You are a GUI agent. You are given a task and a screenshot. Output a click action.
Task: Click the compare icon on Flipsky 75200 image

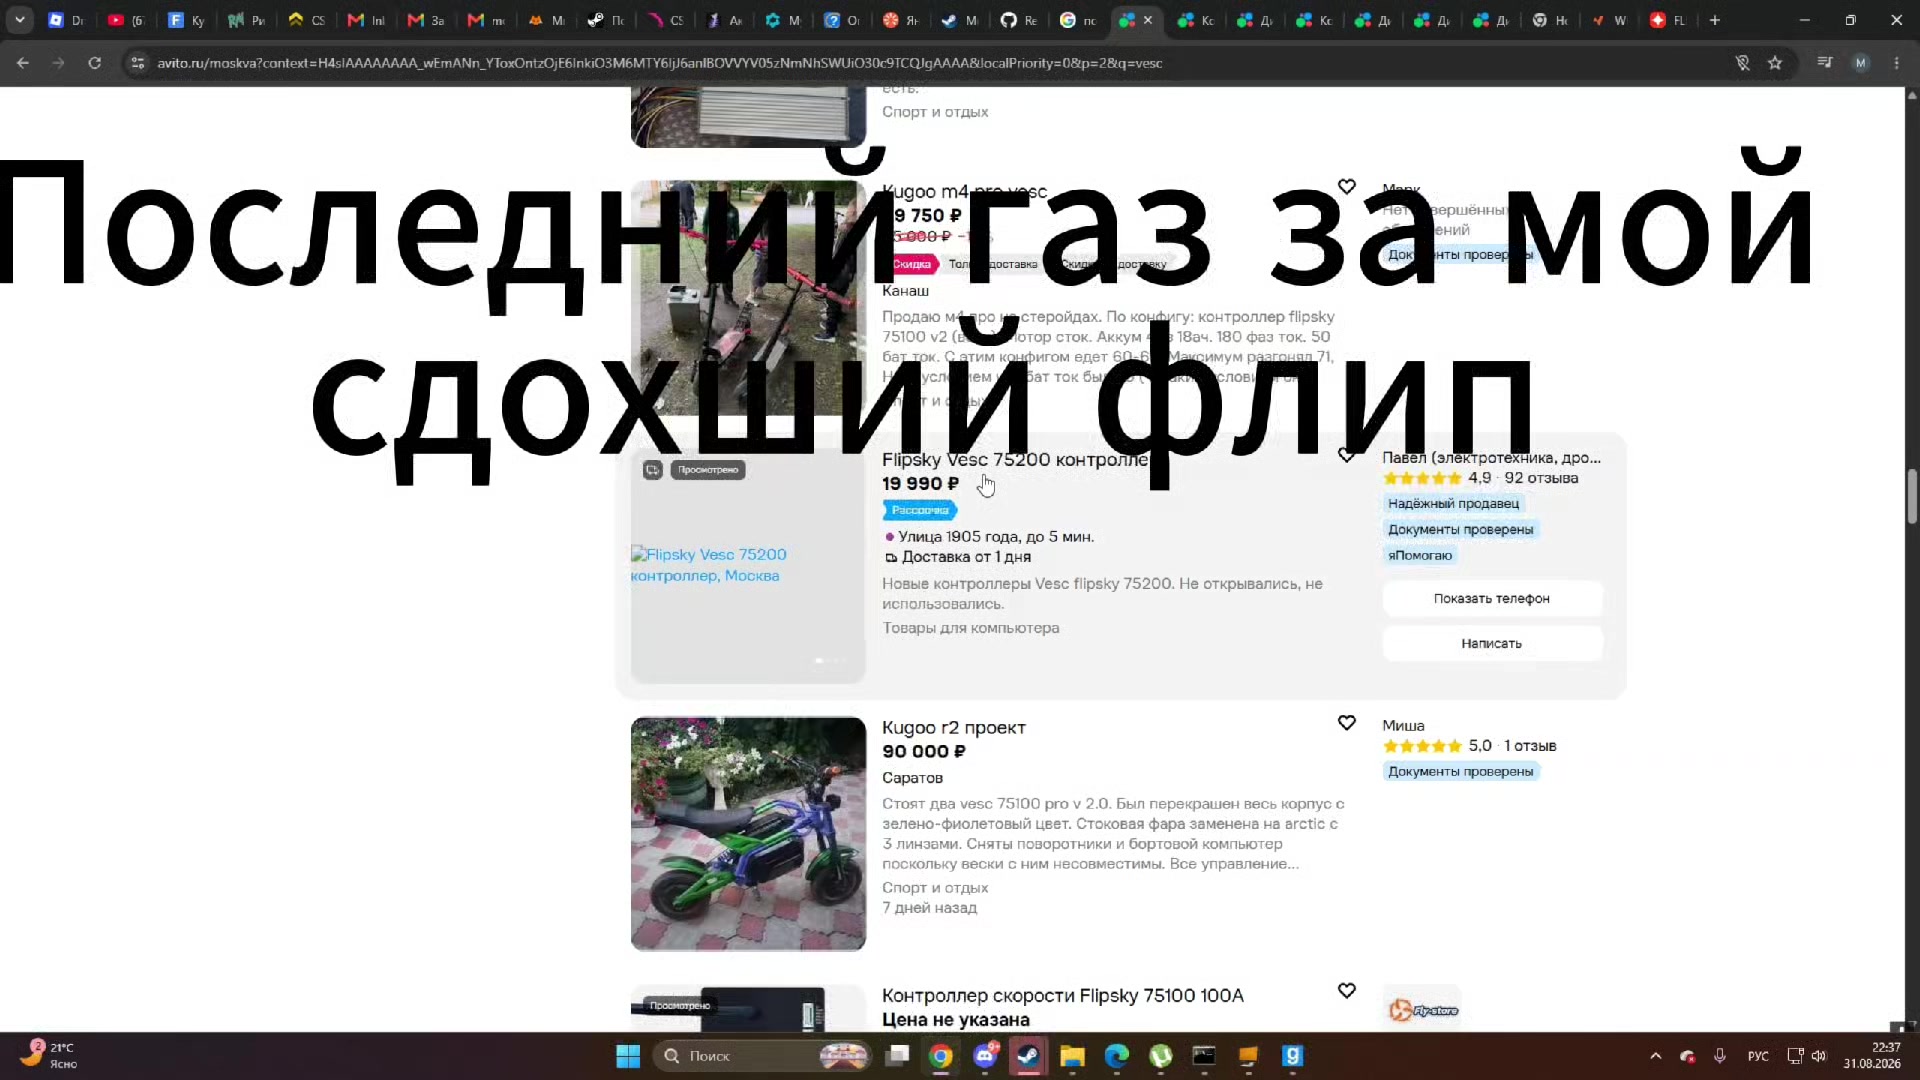click(652, 470)
